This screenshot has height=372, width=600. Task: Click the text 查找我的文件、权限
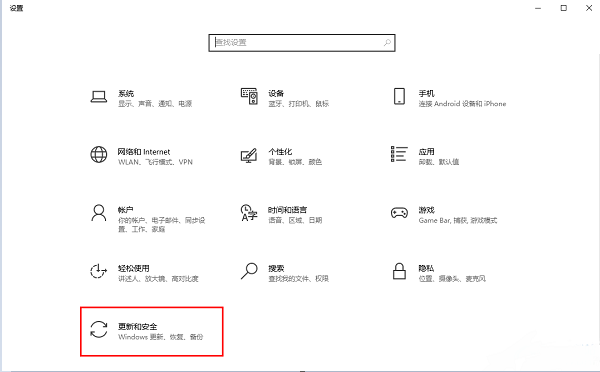pos(298,279)
